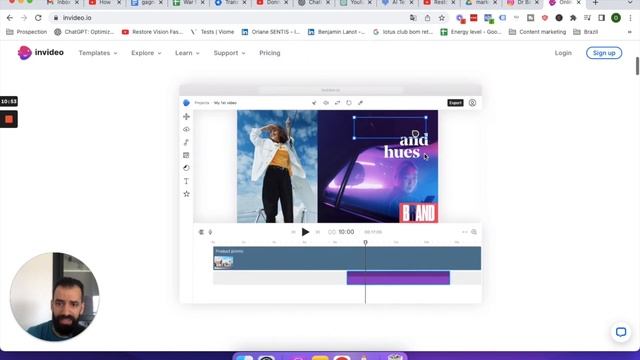Click the empty selected text box on canvas
Viewport: 640px width, 360px height.
[x=390, y=127]
